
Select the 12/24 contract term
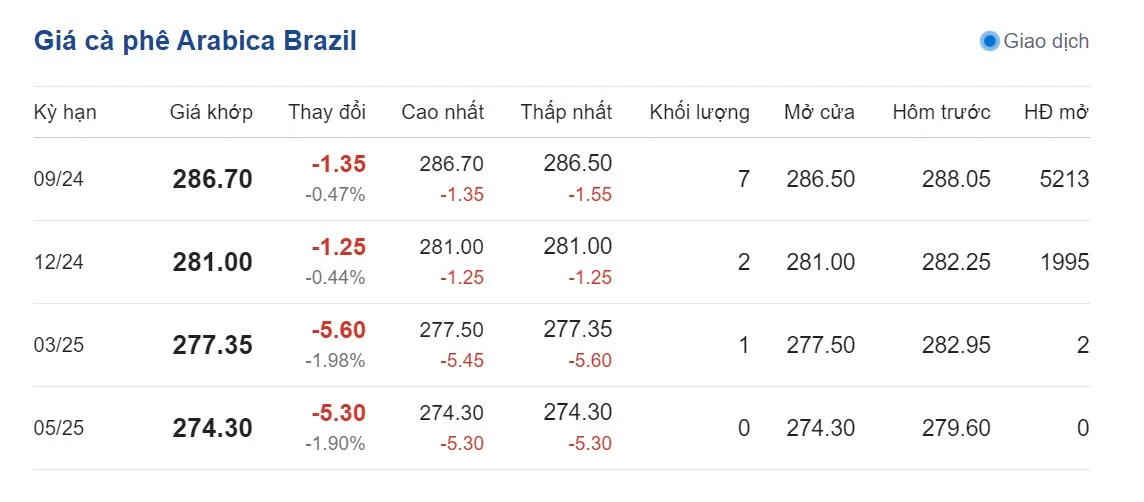click(x=59, y=262)
